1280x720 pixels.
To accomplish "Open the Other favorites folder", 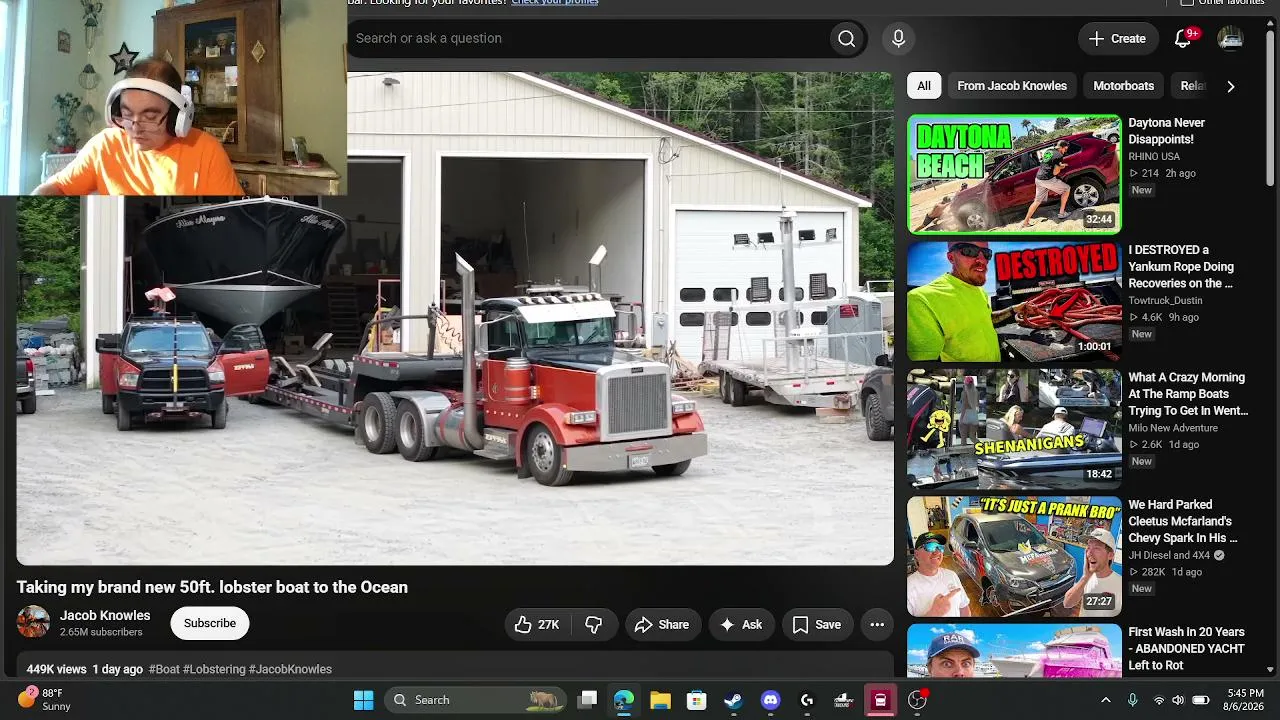I will 1223,3.
